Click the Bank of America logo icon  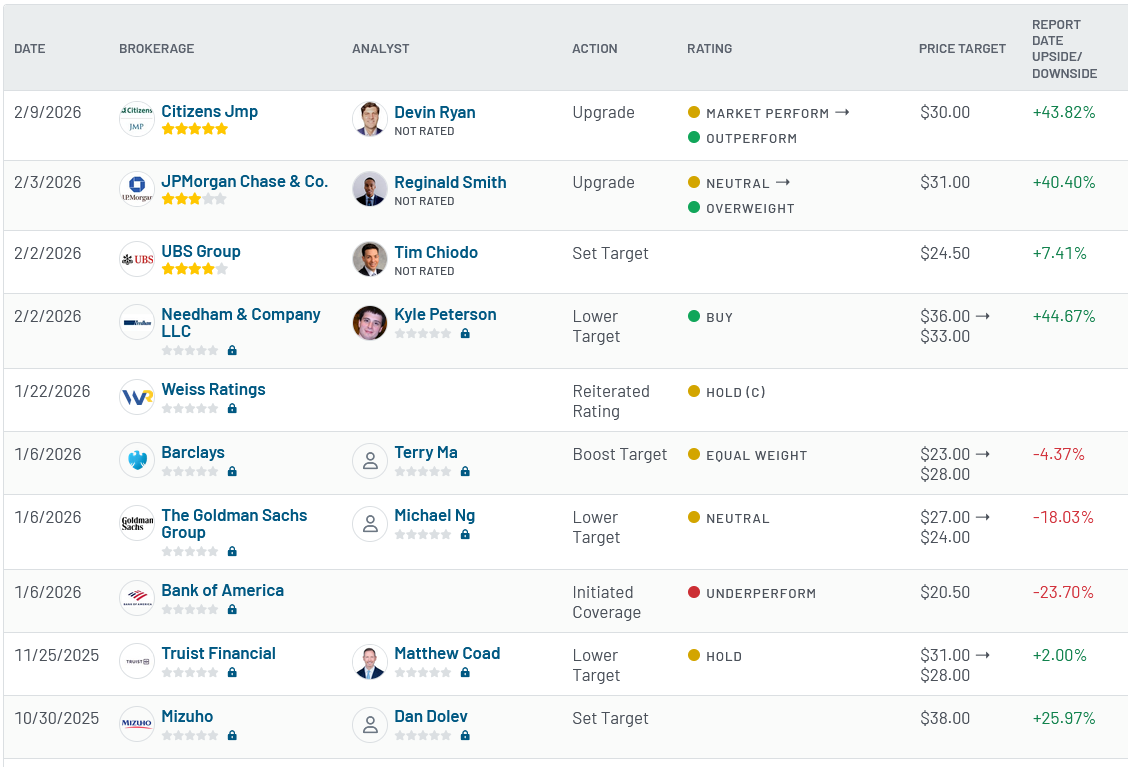tap(137, 598)
